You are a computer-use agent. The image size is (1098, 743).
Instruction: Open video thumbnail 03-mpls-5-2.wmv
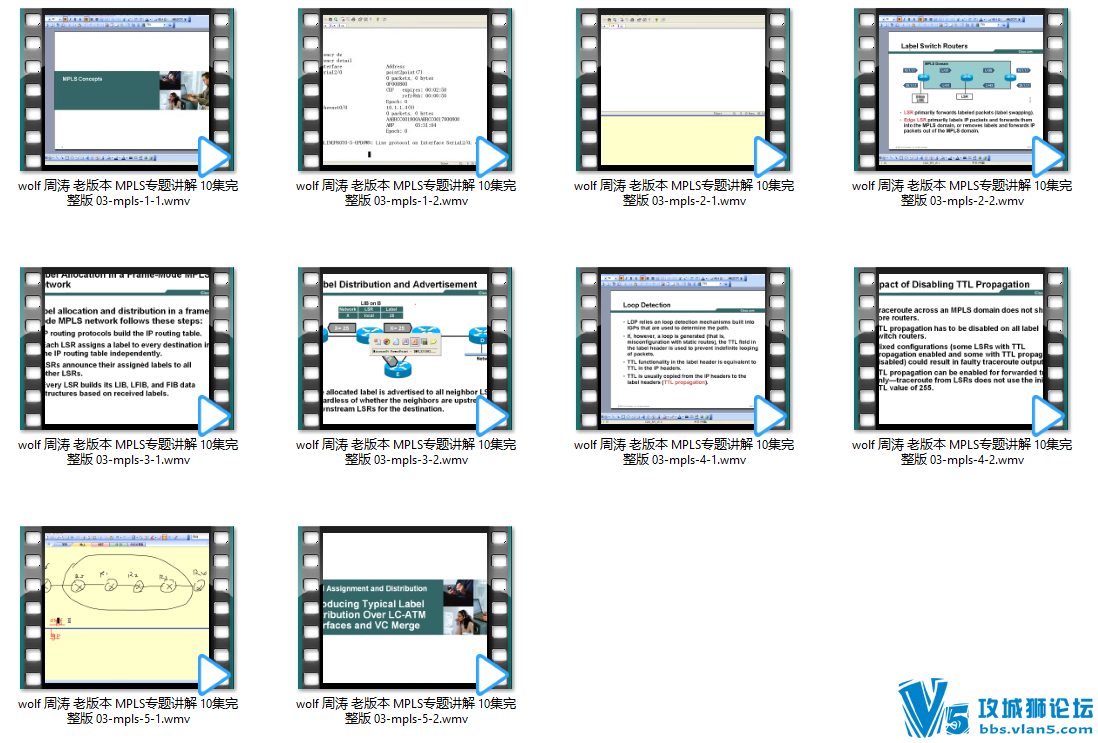pos(405,608)
